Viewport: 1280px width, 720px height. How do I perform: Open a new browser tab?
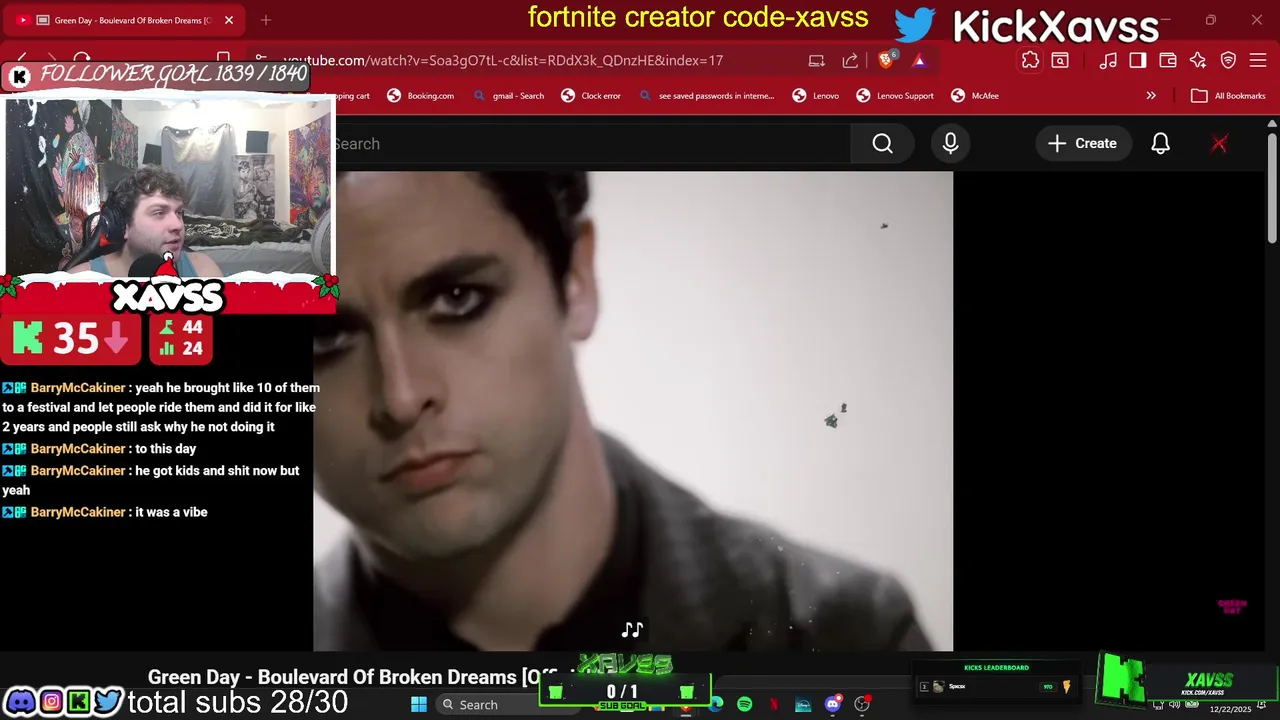click(x=266, y=20)
